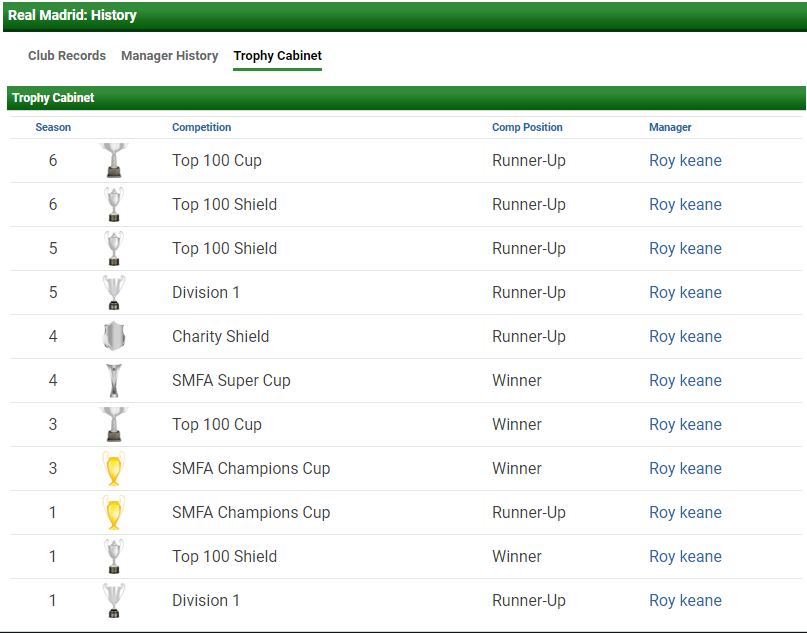
Task: Click the Charity Shield trophy icon
Action: [x=114, y=336]
